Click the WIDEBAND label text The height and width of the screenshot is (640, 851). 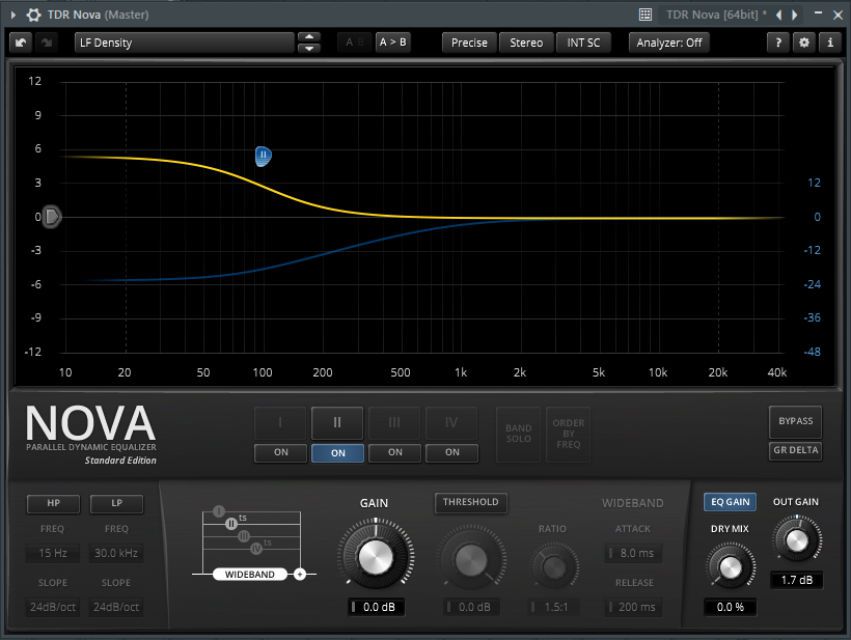coord(632,503)
